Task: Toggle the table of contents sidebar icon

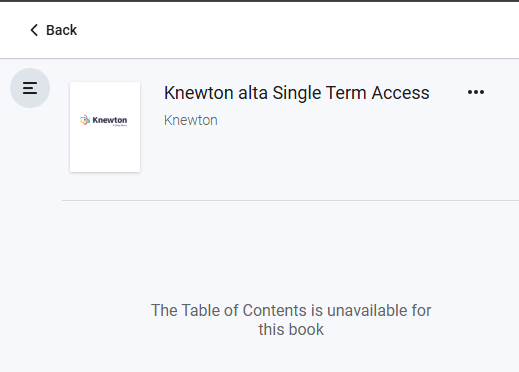Action: click(30, 88)
